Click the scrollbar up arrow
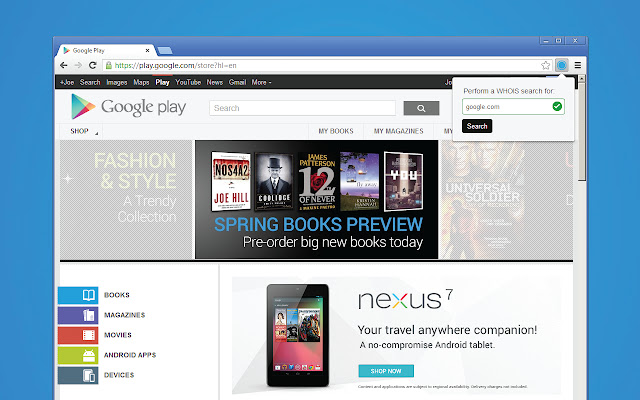Viewport: 640px width, 400px height. [582, 78]
